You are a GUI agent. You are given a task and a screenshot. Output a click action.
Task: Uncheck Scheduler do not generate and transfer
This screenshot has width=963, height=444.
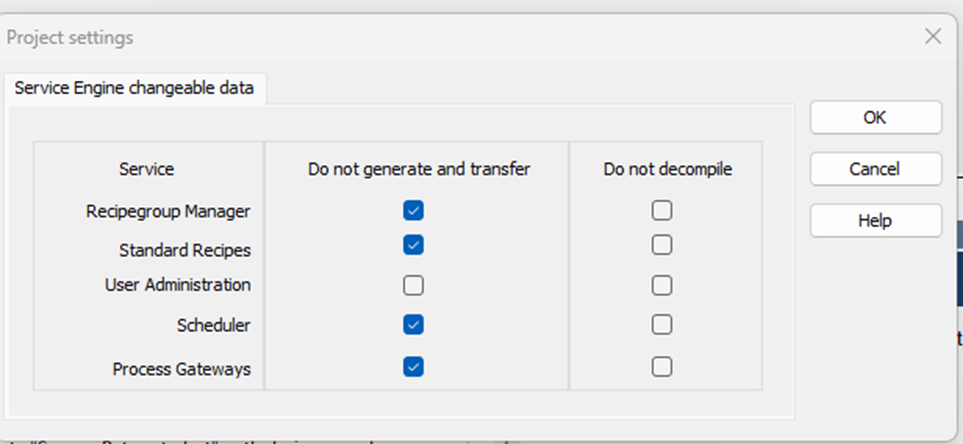[414, 325]
